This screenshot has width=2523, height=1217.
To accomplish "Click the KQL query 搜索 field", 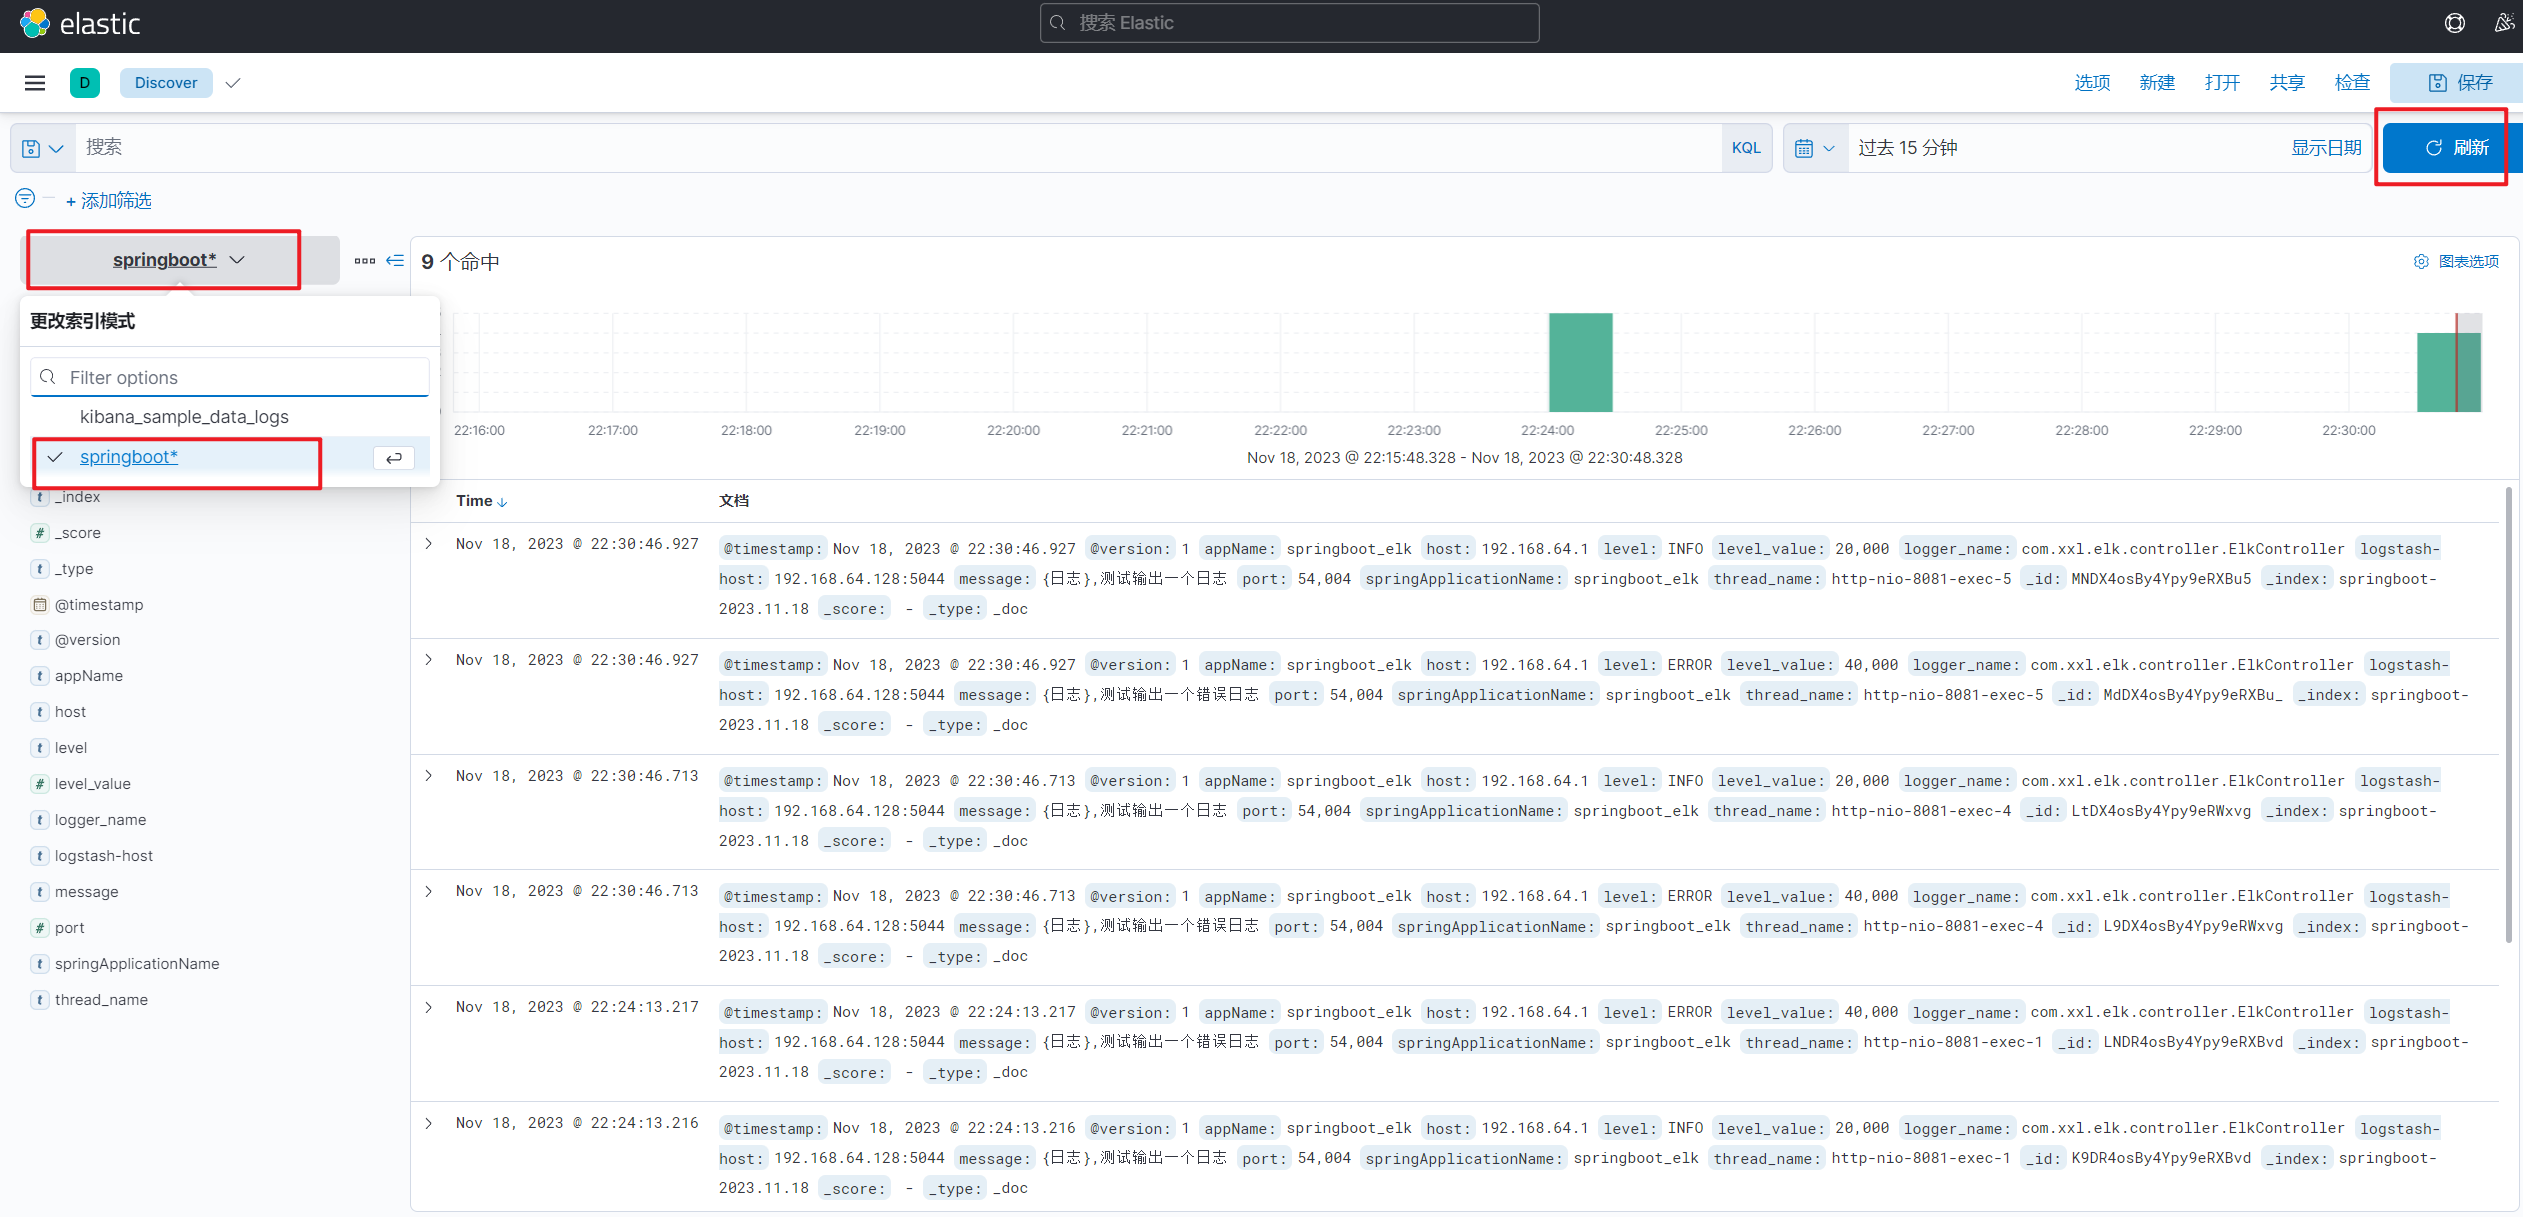I will click(898, 148).
